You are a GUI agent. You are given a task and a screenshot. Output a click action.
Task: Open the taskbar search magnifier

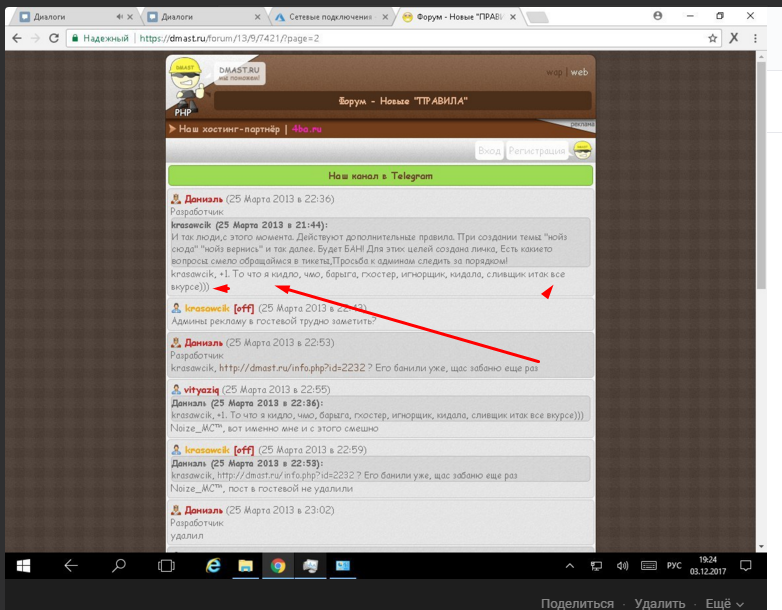pyautogui.click(x=118, y=565)
